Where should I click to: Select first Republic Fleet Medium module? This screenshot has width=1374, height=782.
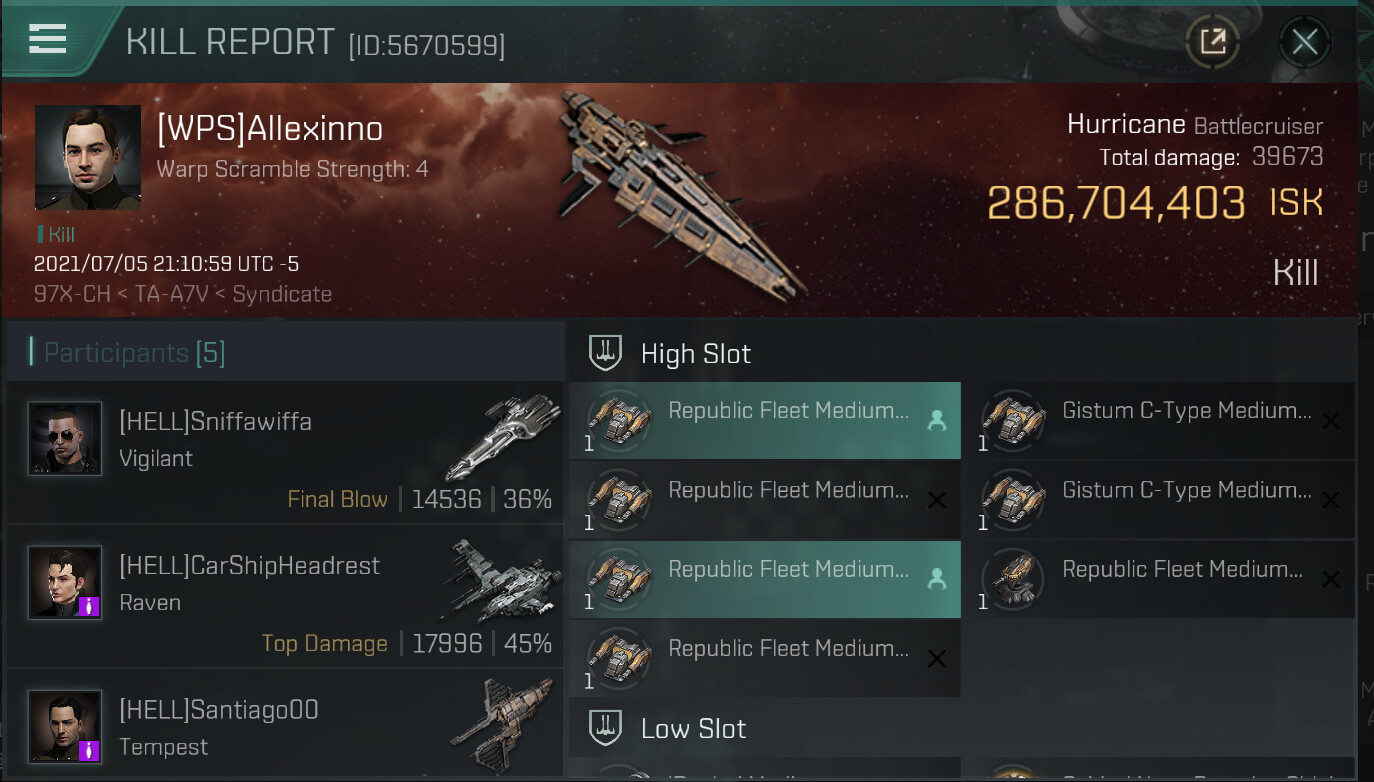coord(765,421)
